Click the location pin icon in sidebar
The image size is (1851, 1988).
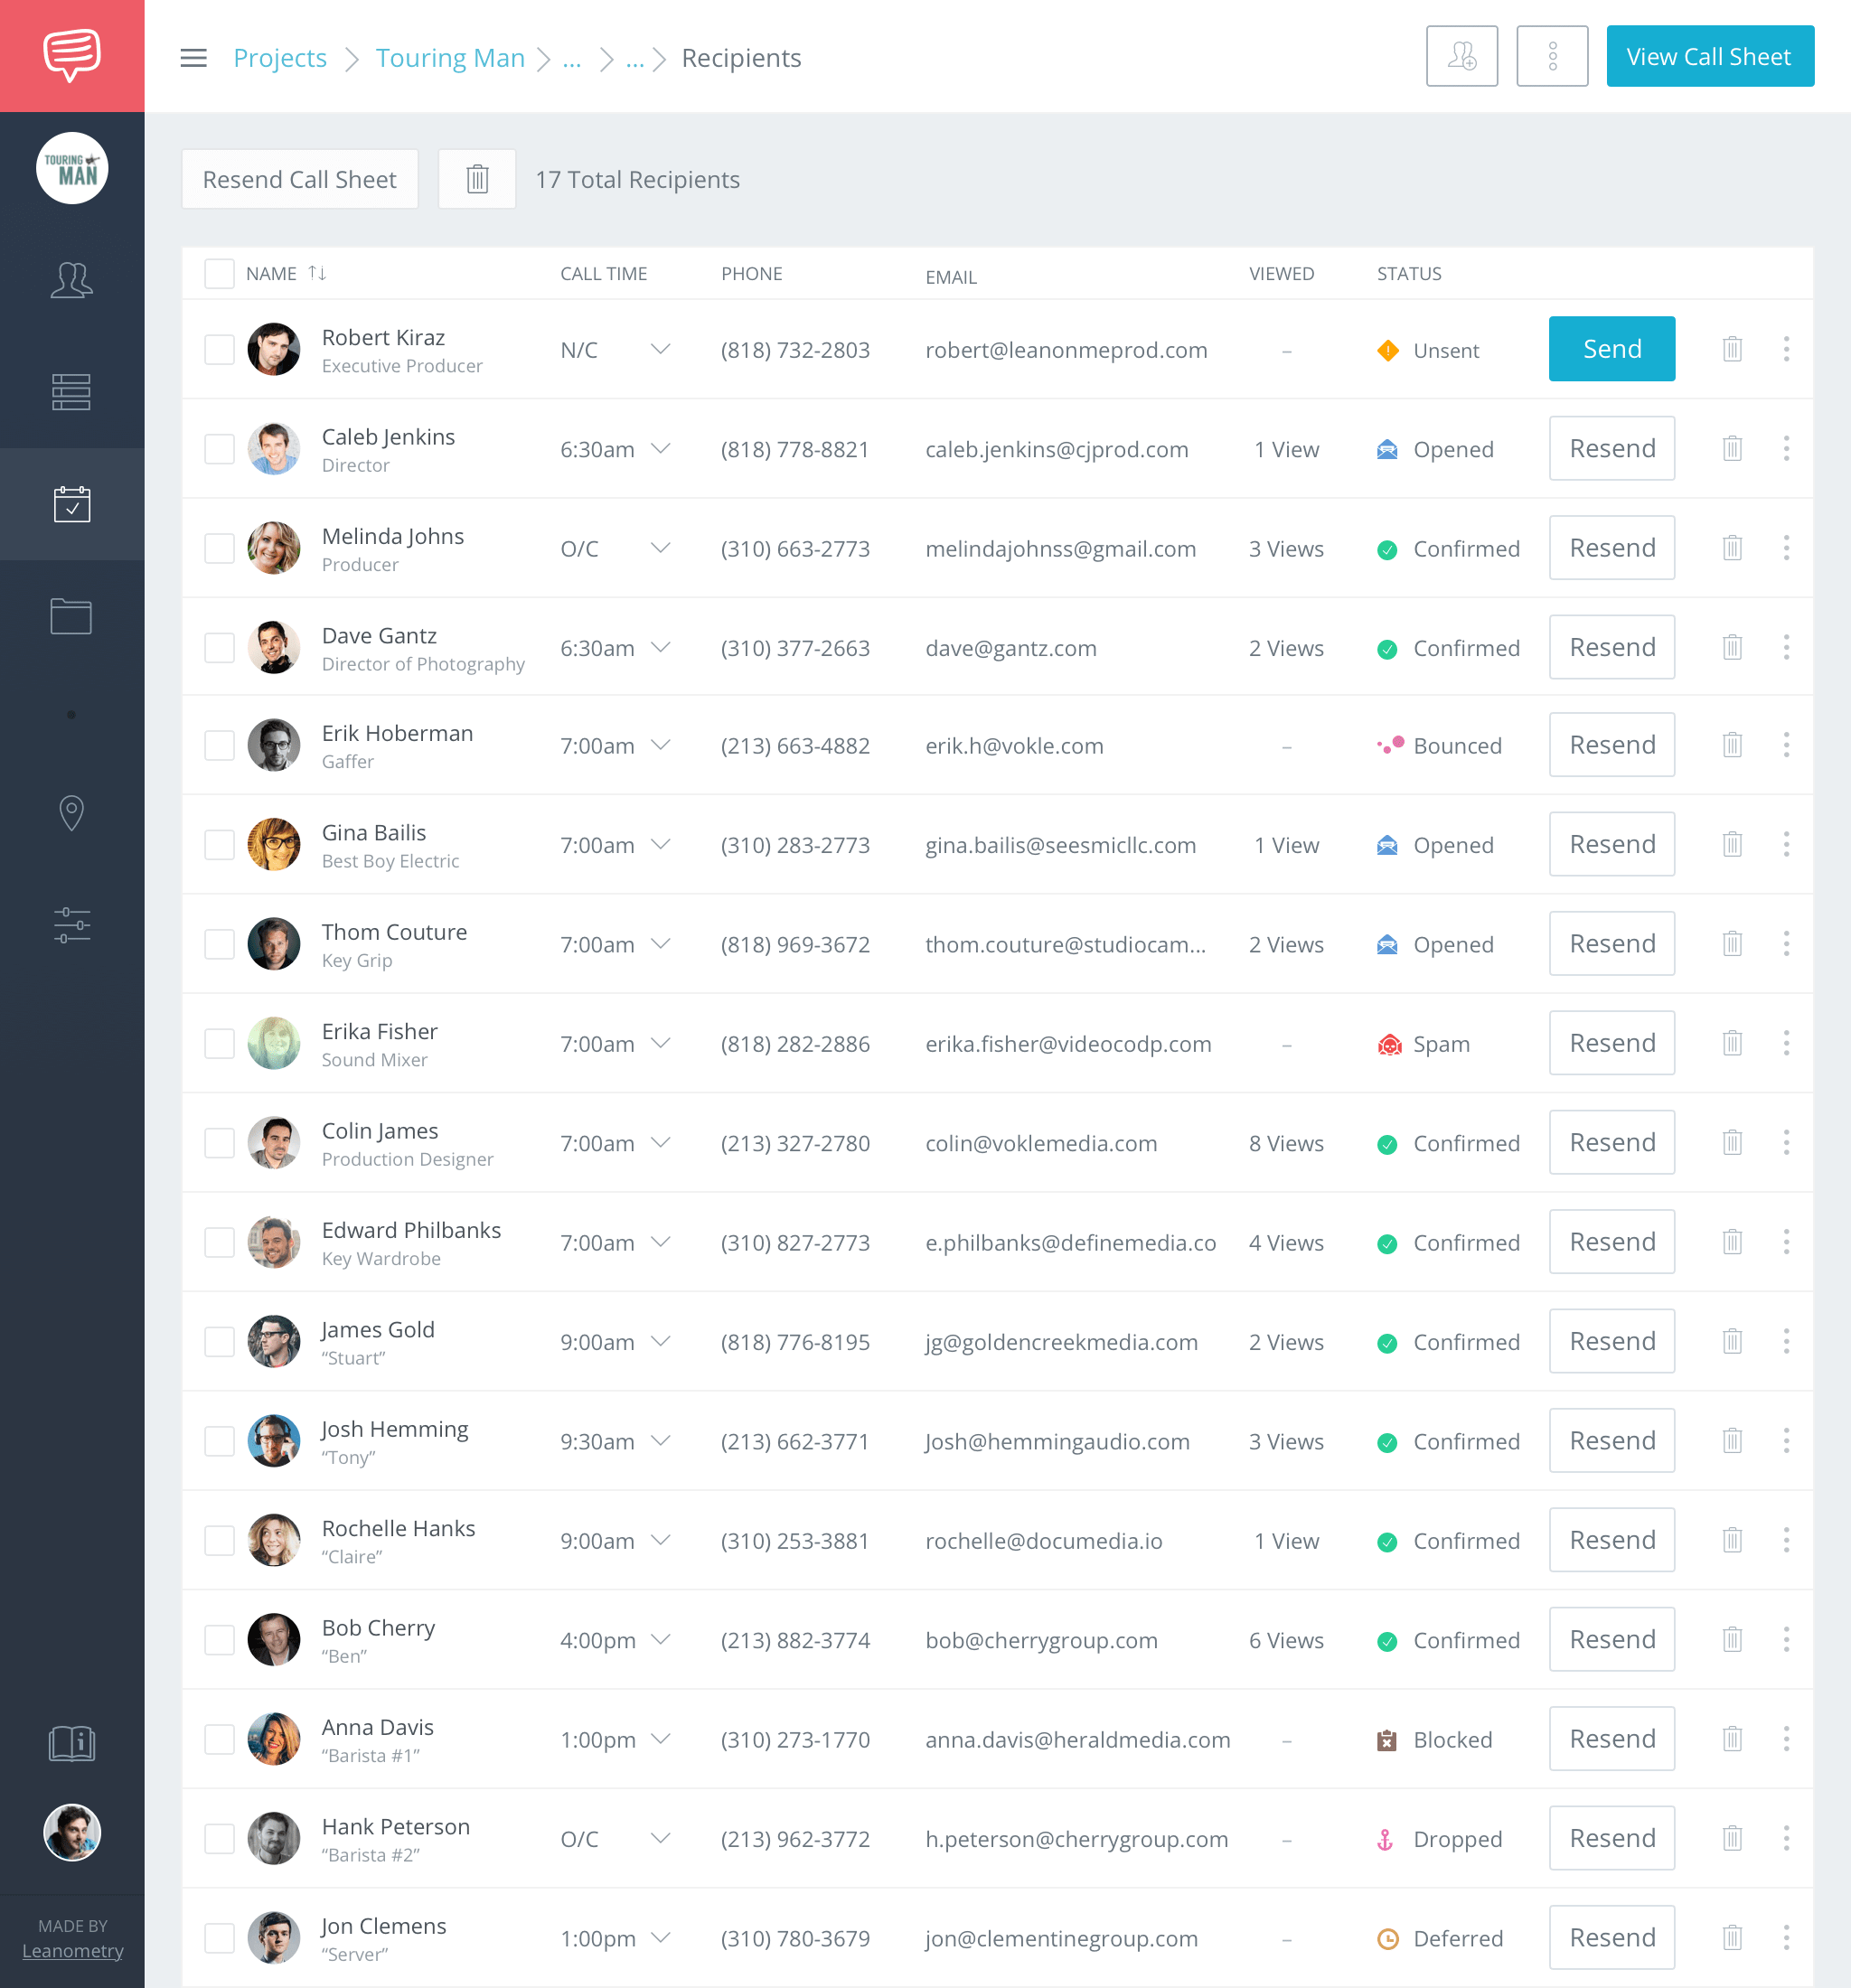71,814
